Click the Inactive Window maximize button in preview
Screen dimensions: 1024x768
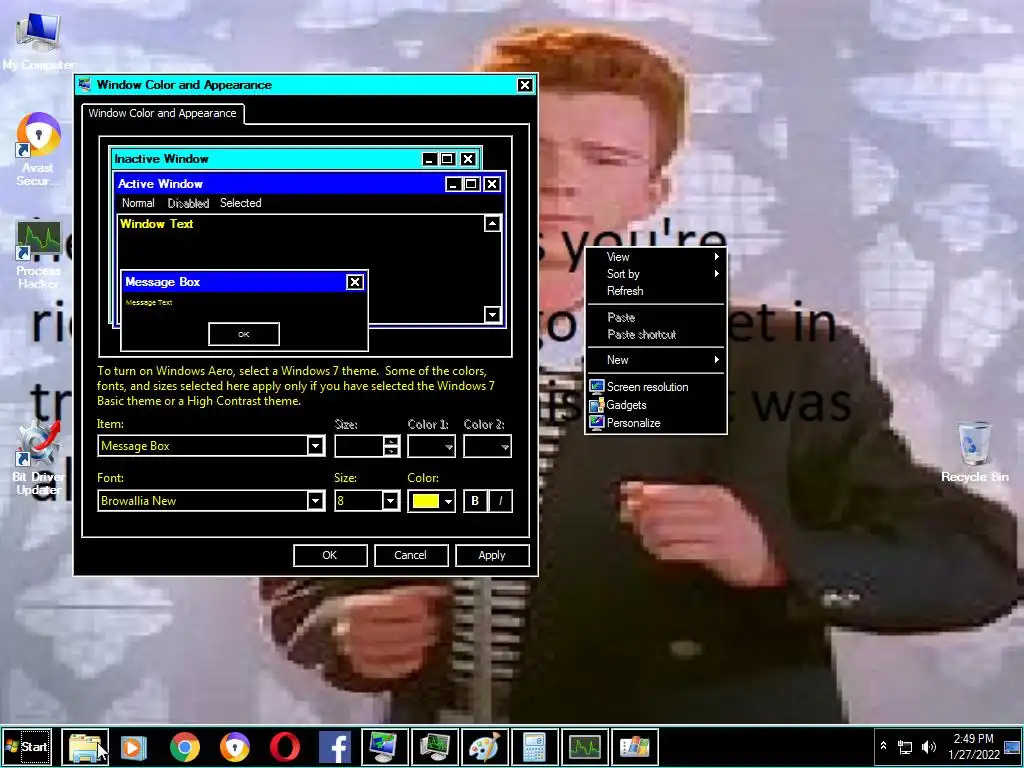pyautogui.click(x=447, y=159)
